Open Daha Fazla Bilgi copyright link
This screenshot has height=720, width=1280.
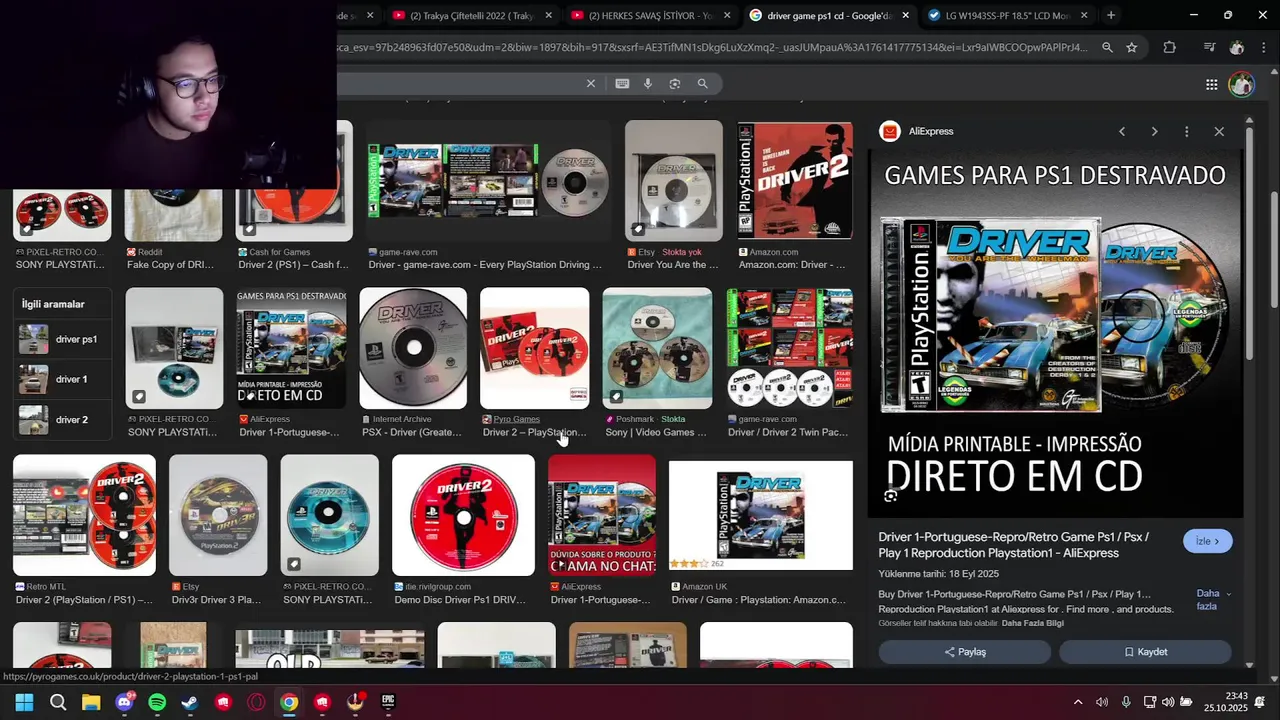[1032, 623]
